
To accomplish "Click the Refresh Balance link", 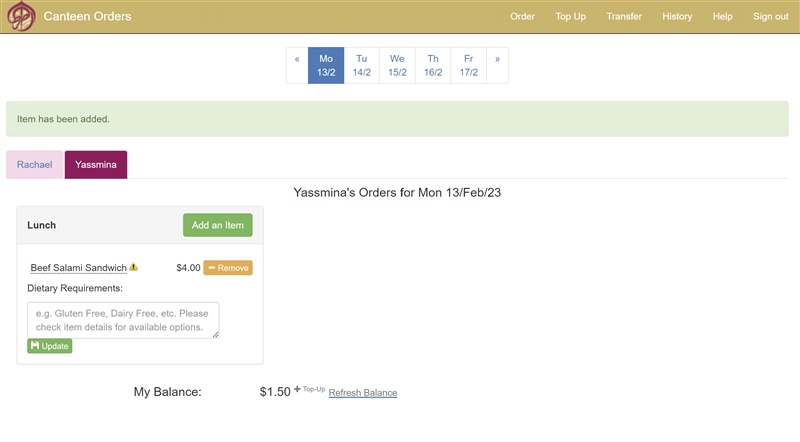I will pyautogui.click(x=363, y=392).
